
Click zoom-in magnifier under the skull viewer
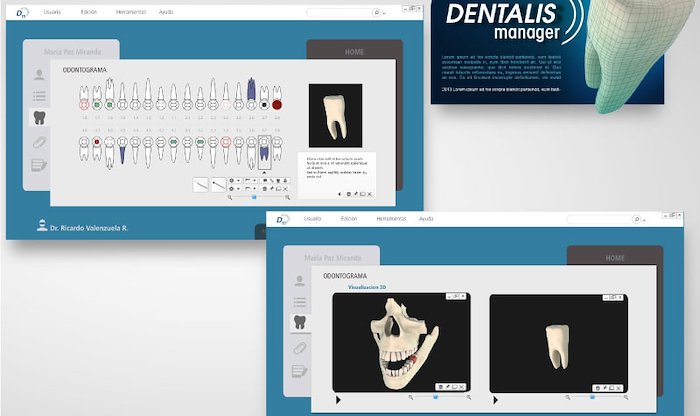coord(469,397)
